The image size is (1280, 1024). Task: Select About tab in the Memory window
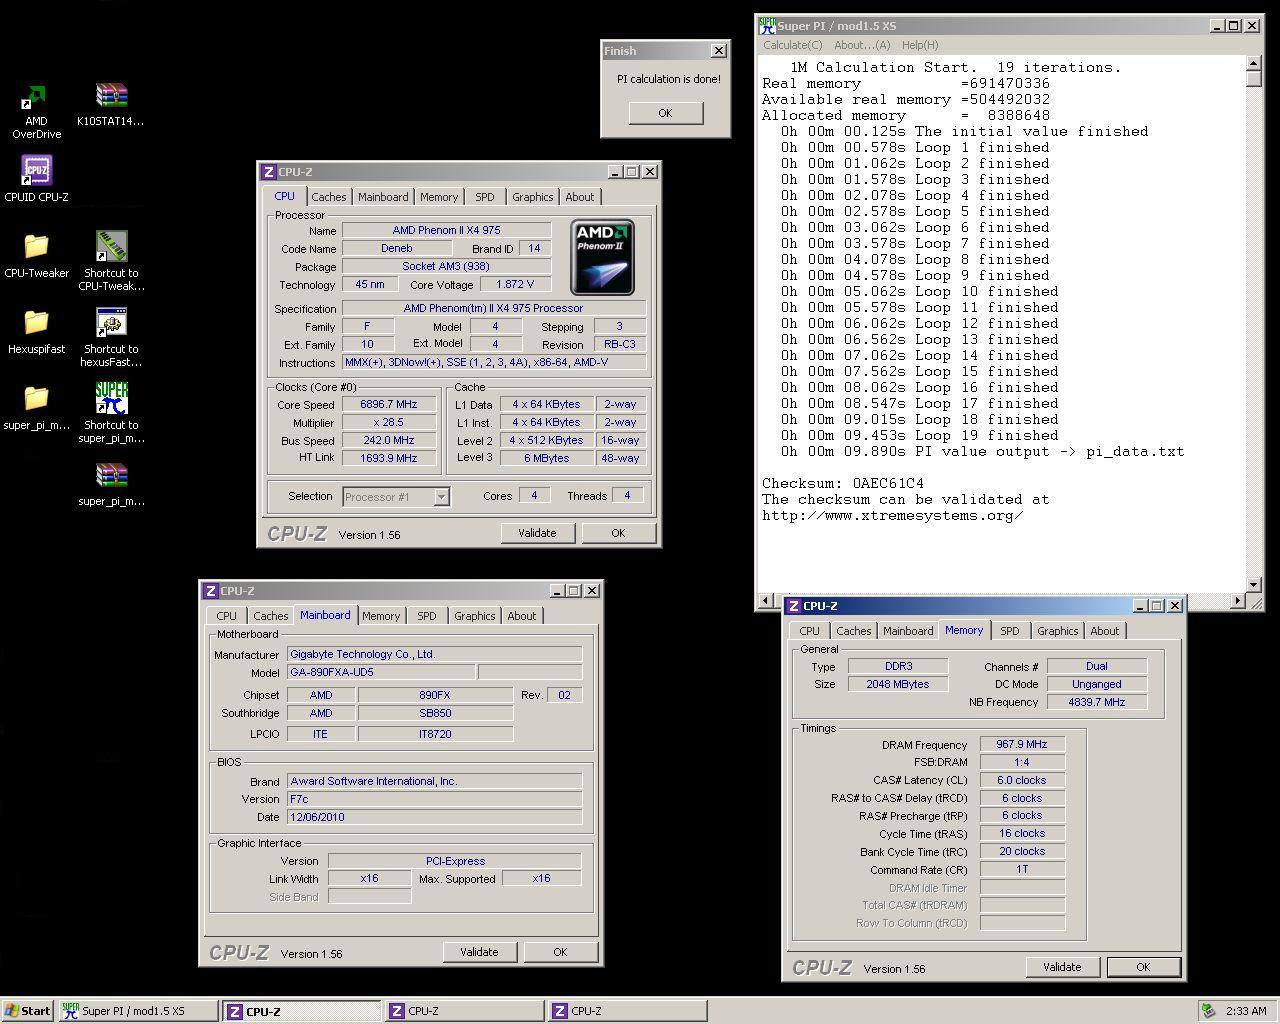[x=1105, y=631]
